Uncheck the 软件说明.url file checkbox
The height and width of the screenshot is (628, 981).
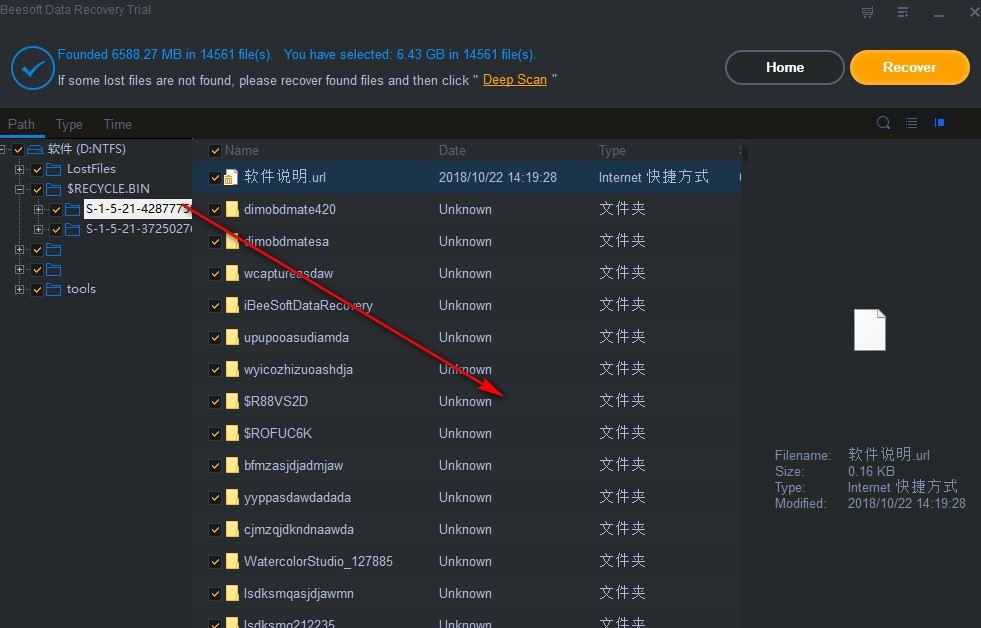coord(214,176)
